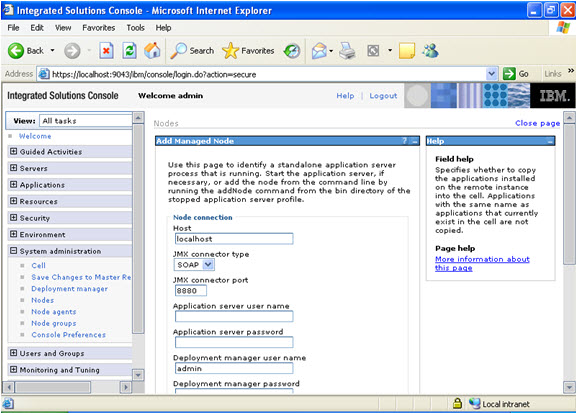Viewport: 576px width, 413px height.
Task: Open the Back button history dropdown arrow
Action: tap(52, 50)
